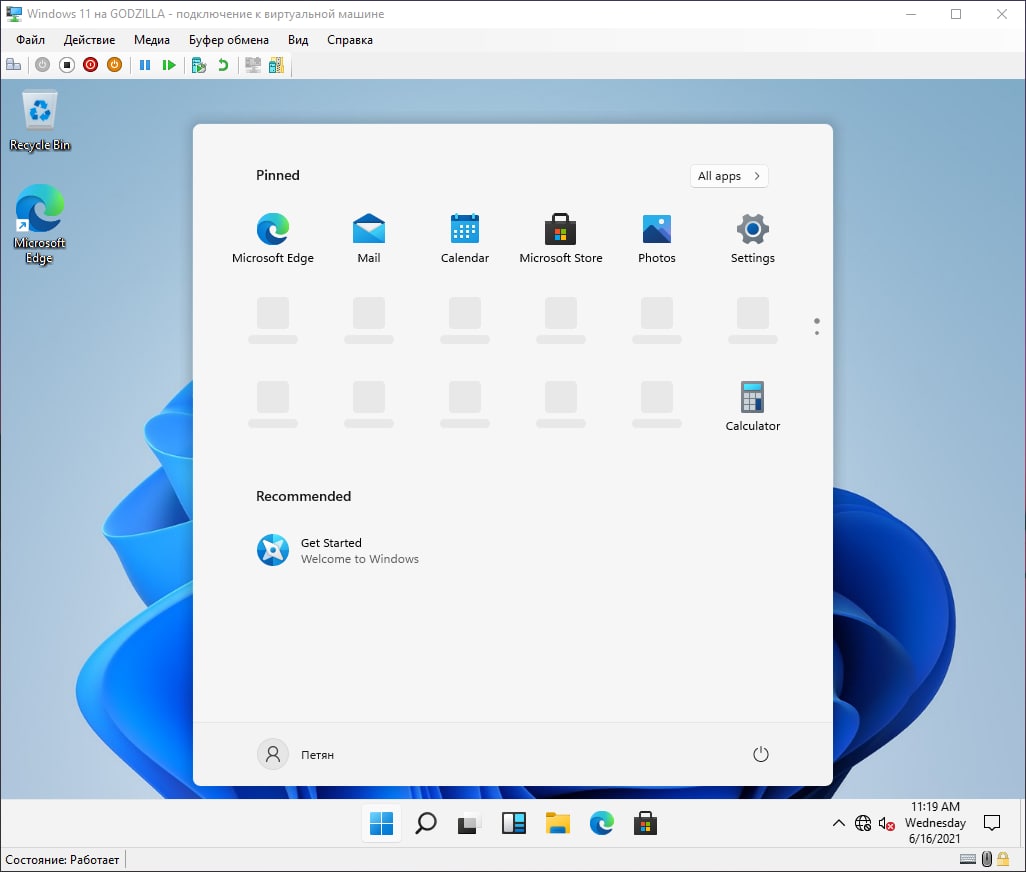Open the Start menu power options
The height and width of the screenshot is (872, 1026).
pyautogui.click(x=760, y=754)
